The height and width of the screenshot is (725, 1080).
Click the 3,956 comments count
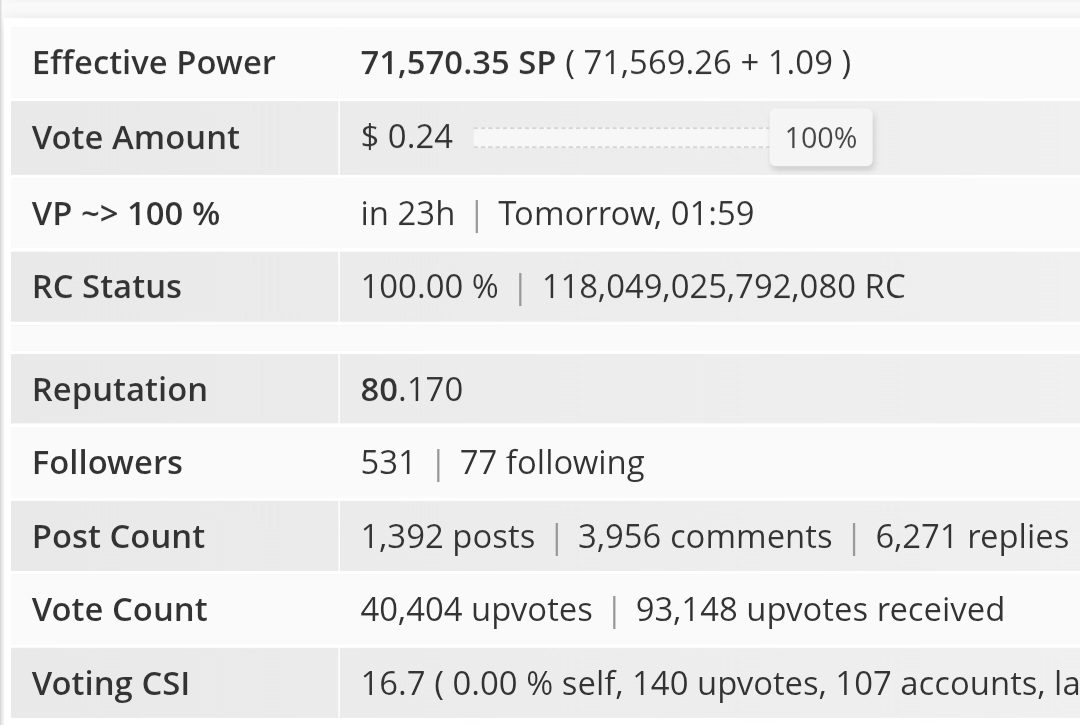[705, 536]
